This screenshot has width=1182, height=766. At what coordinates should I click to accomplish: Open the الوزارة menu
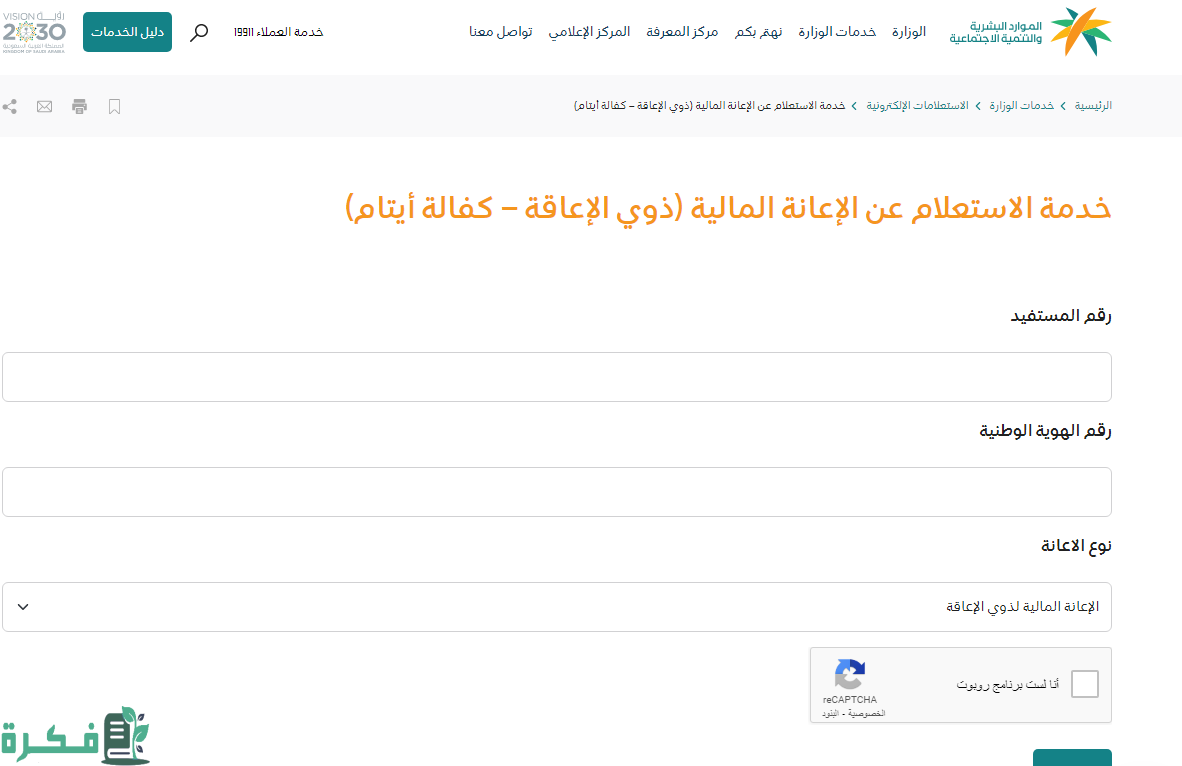908,32
